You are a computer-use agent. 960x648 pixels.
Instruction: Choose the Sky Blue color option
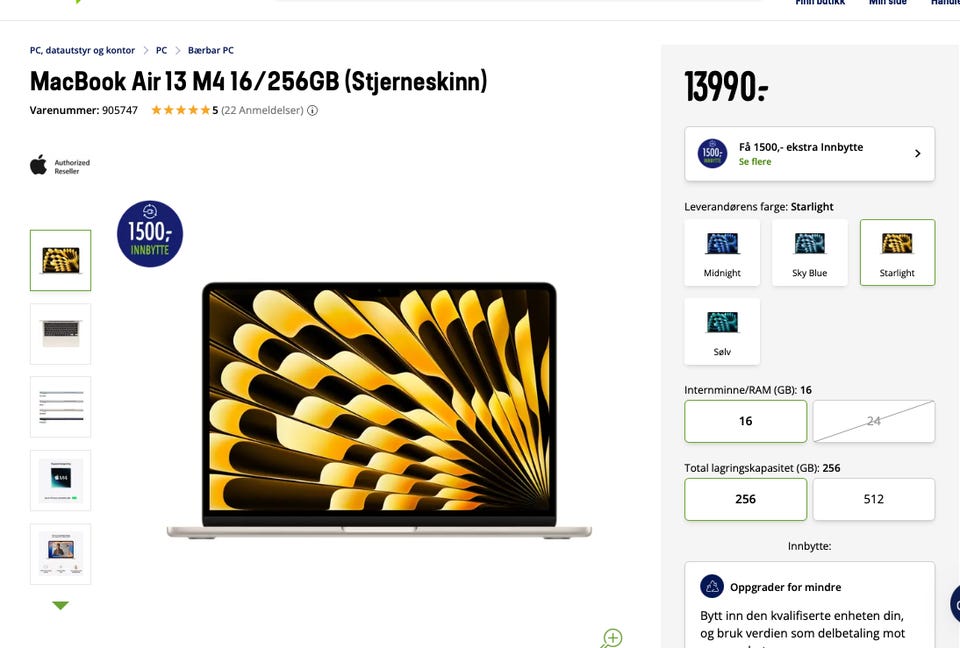tap(809, 252)
